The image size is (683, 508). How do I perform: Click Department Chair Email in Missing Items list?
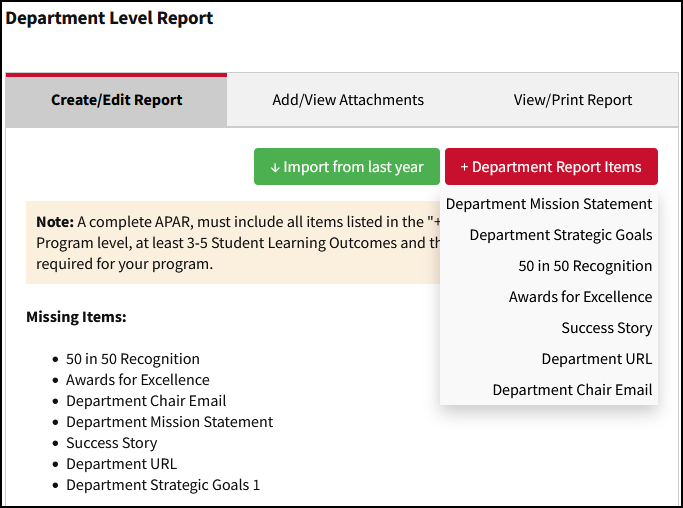[x=146, y=401]
